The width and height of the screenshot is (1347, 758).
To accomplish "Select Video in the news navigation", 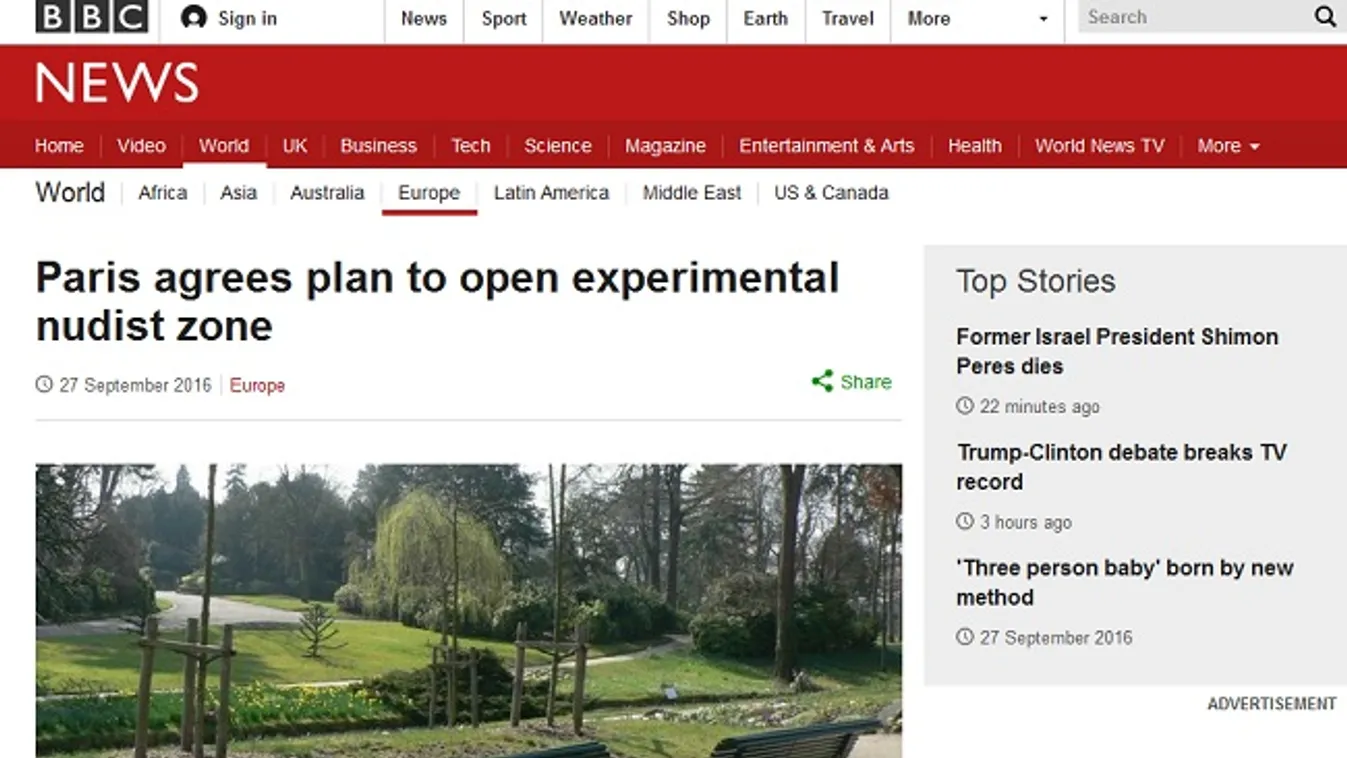I will (141, 146).
